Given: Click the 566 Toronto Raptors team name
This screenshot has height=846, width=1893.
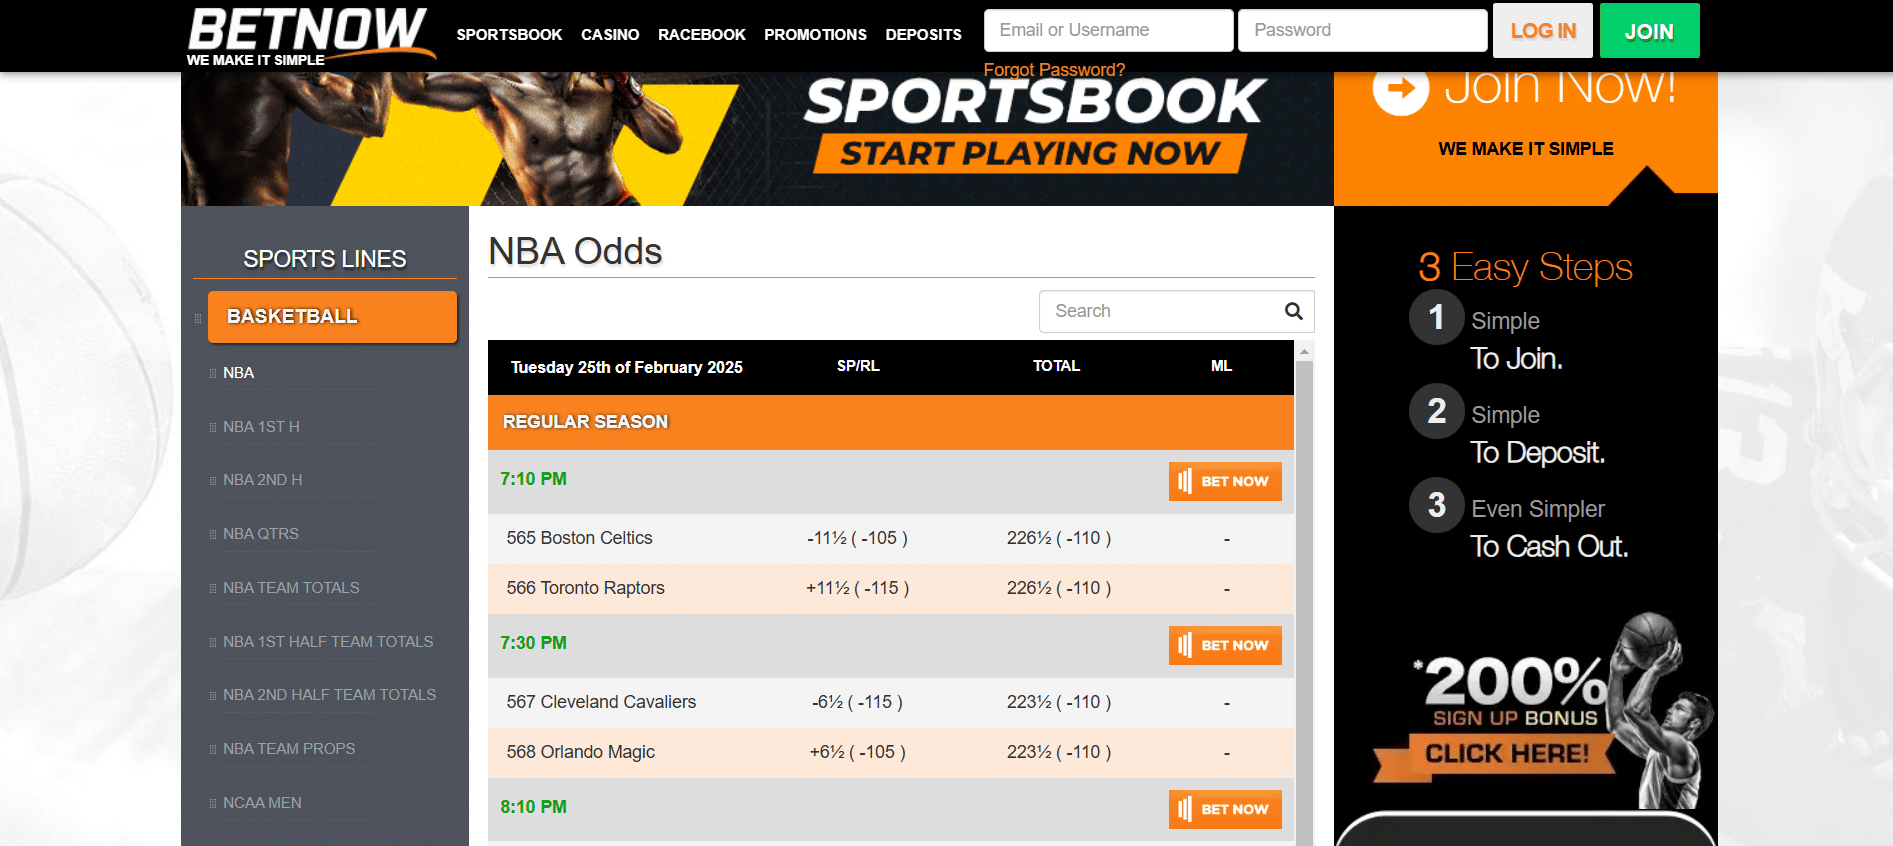Looking at the screenshot, I should (x=585, y=588).
